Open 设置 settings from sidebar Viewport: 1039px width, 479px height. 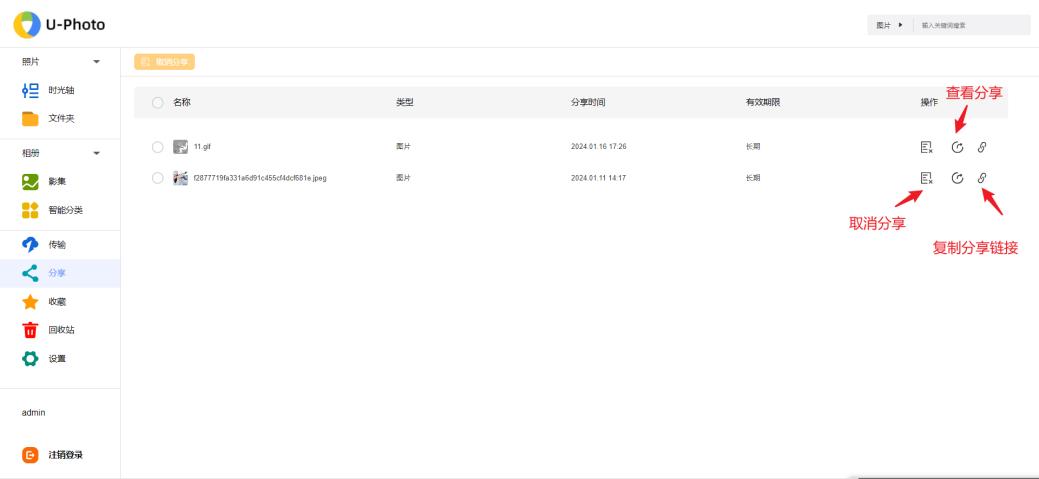click(60, 358)
